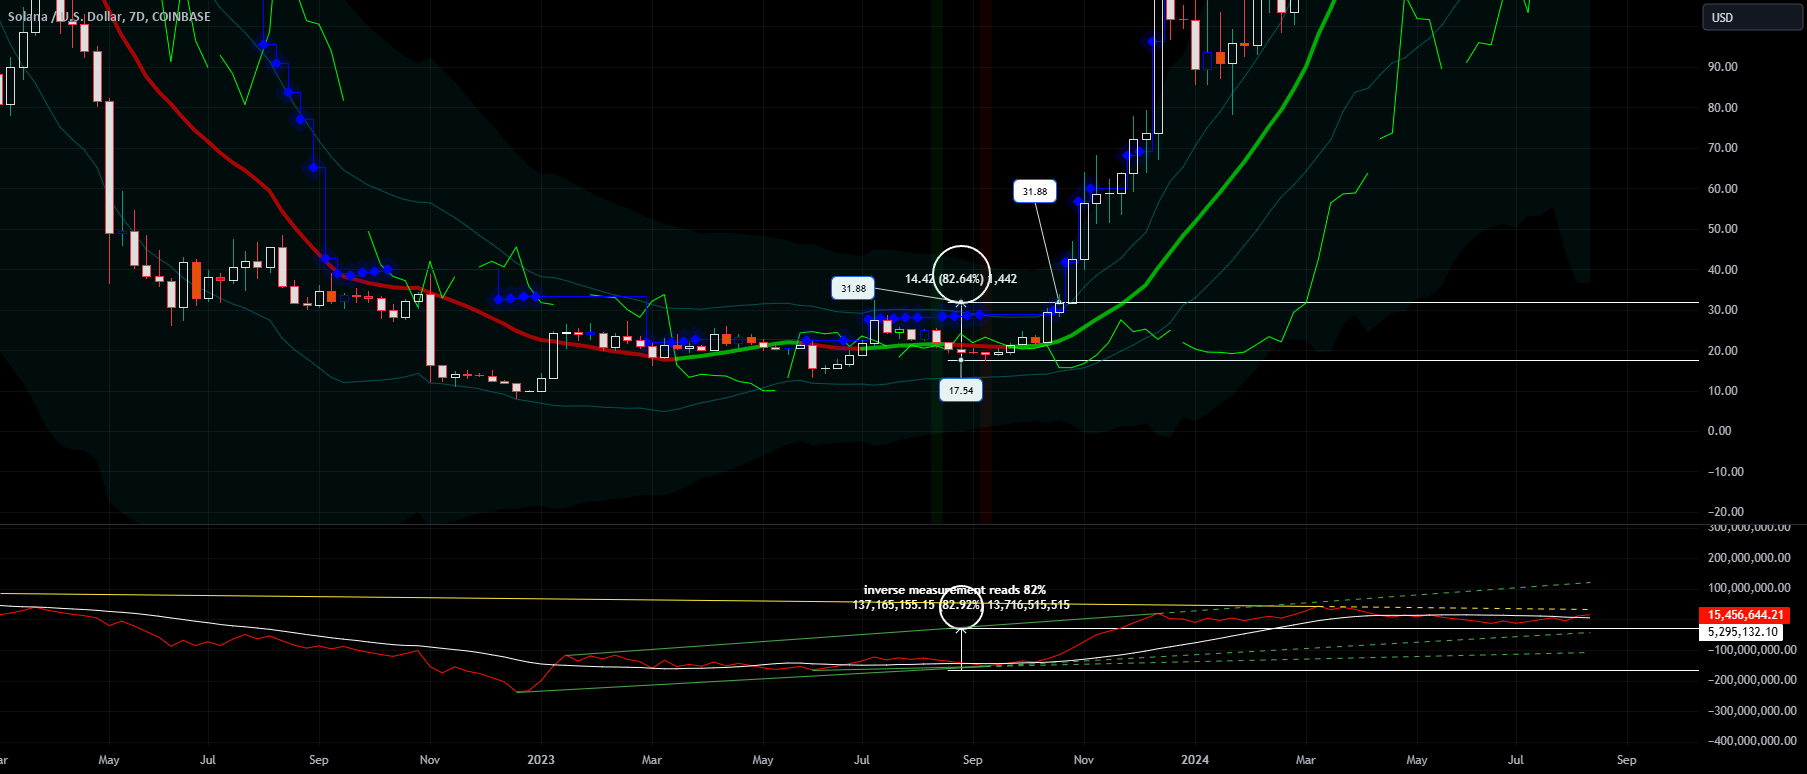Click the 70.00 price axis label
This screenshot has height=774, width=1807.
pos(1723,148)
